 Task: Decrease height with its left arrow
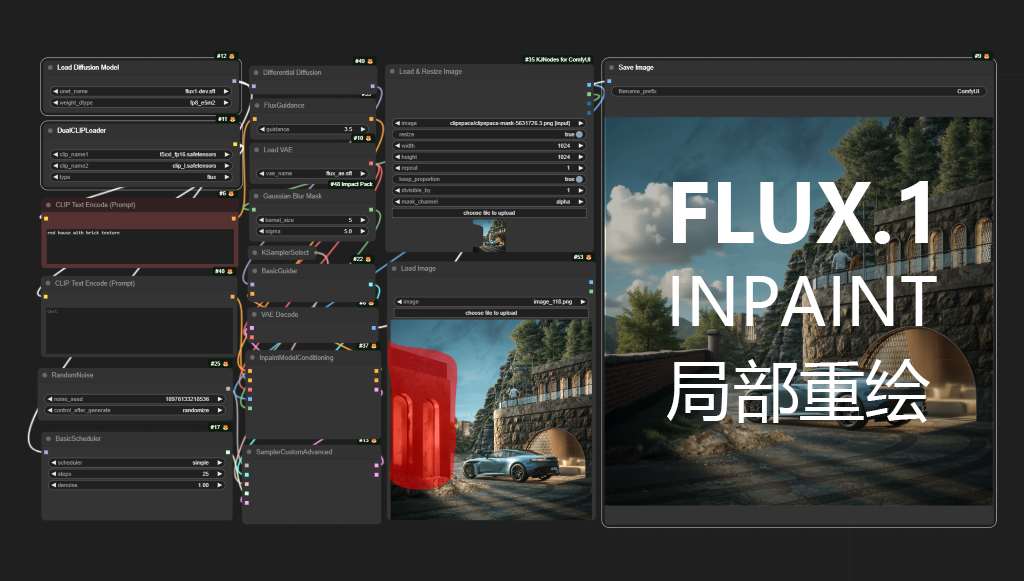pyautogui.click(x=397, y=157)
